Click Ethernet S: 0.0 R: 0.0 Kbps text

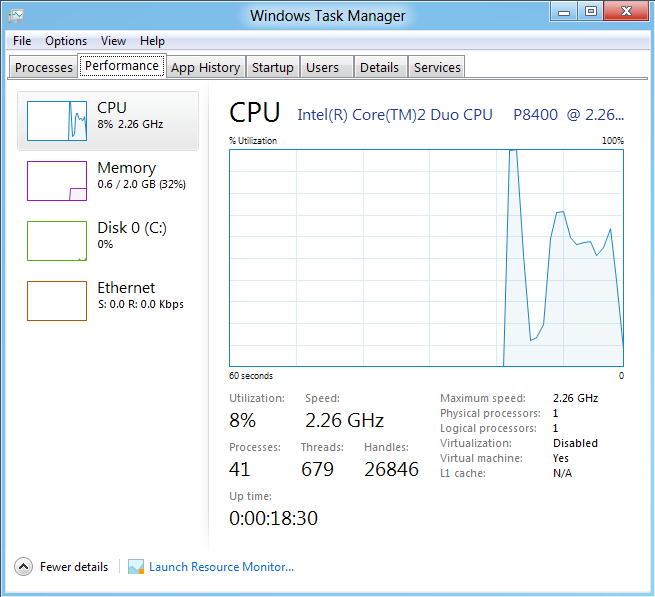(x=141, y=304)
